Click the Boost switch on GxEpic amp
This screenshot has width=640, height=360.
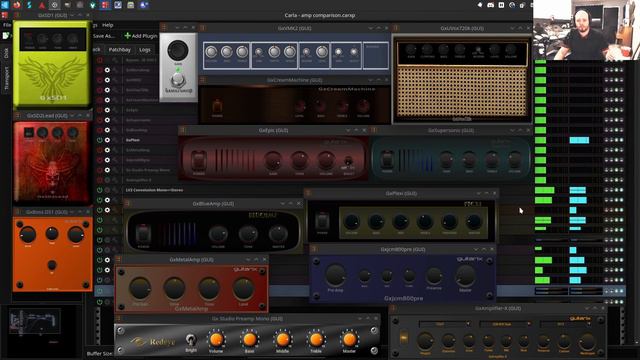(348, 160)
